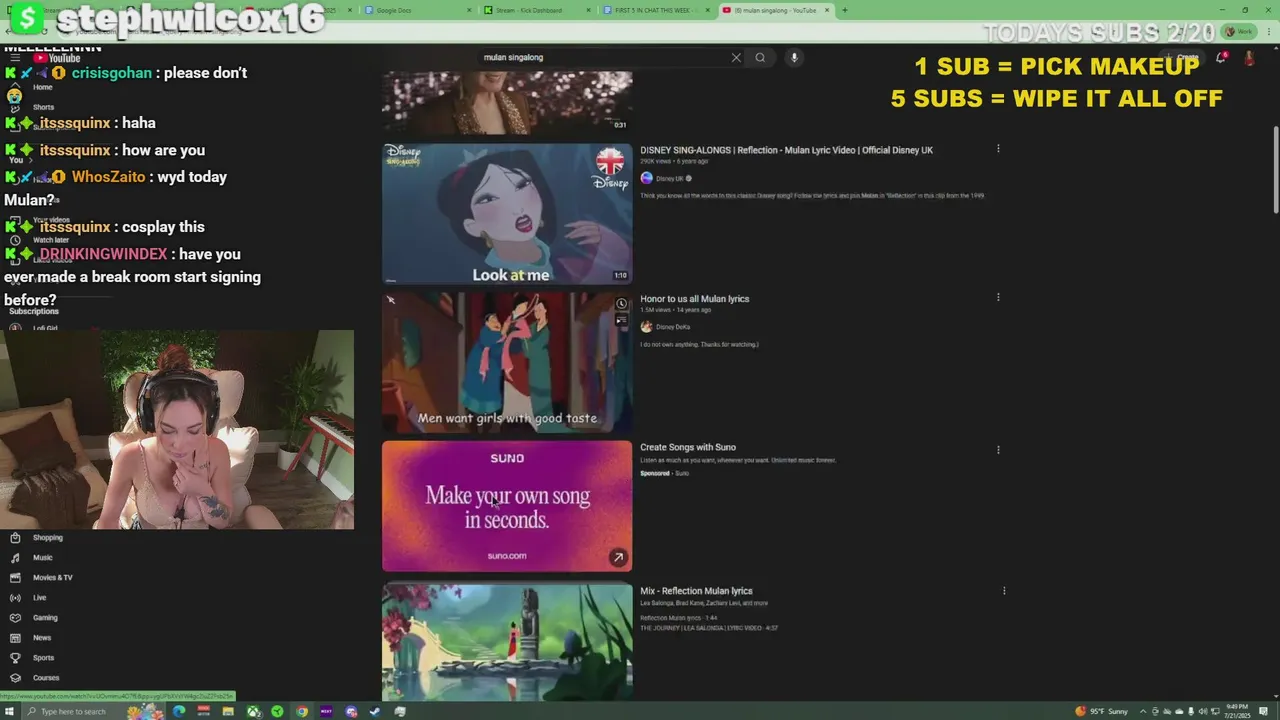Click the Movies & TV clapperboard icon

[15, 577]
